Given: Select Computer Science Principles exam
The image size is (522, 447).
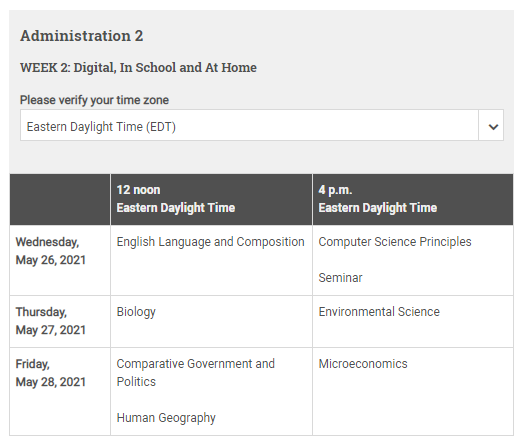Looking at the screenshot, I should 395,242.
